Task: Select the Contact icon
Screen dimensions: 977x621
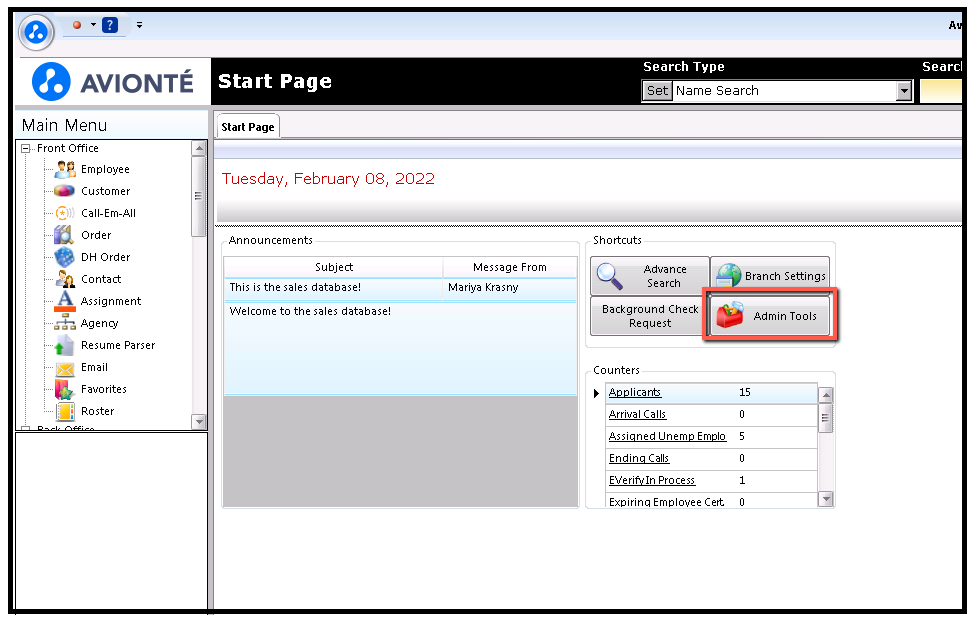Action: tap(65, 279)
